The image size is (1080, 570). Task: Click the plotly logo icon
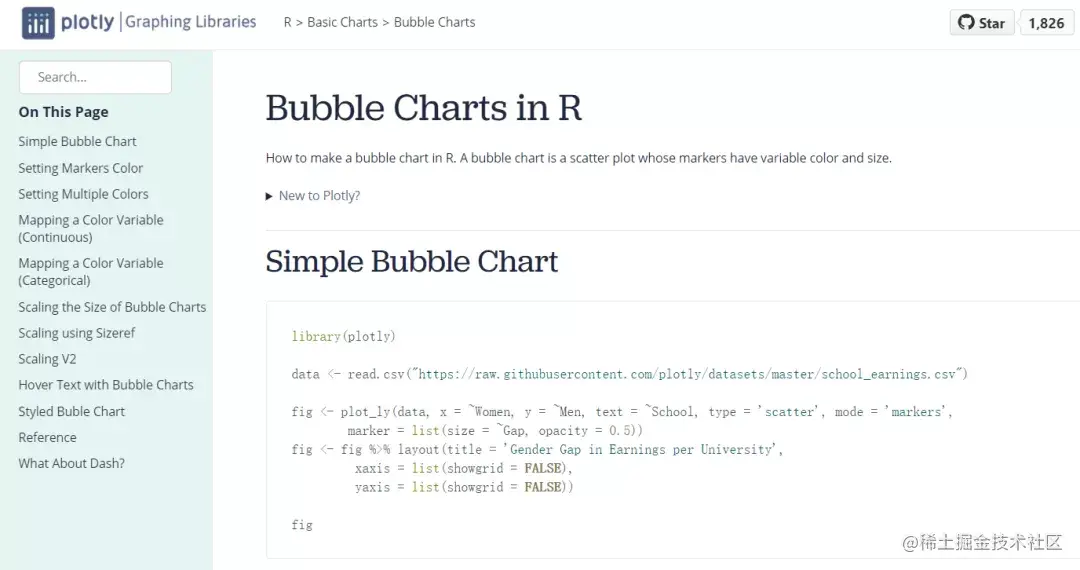(x=38, y=23)
